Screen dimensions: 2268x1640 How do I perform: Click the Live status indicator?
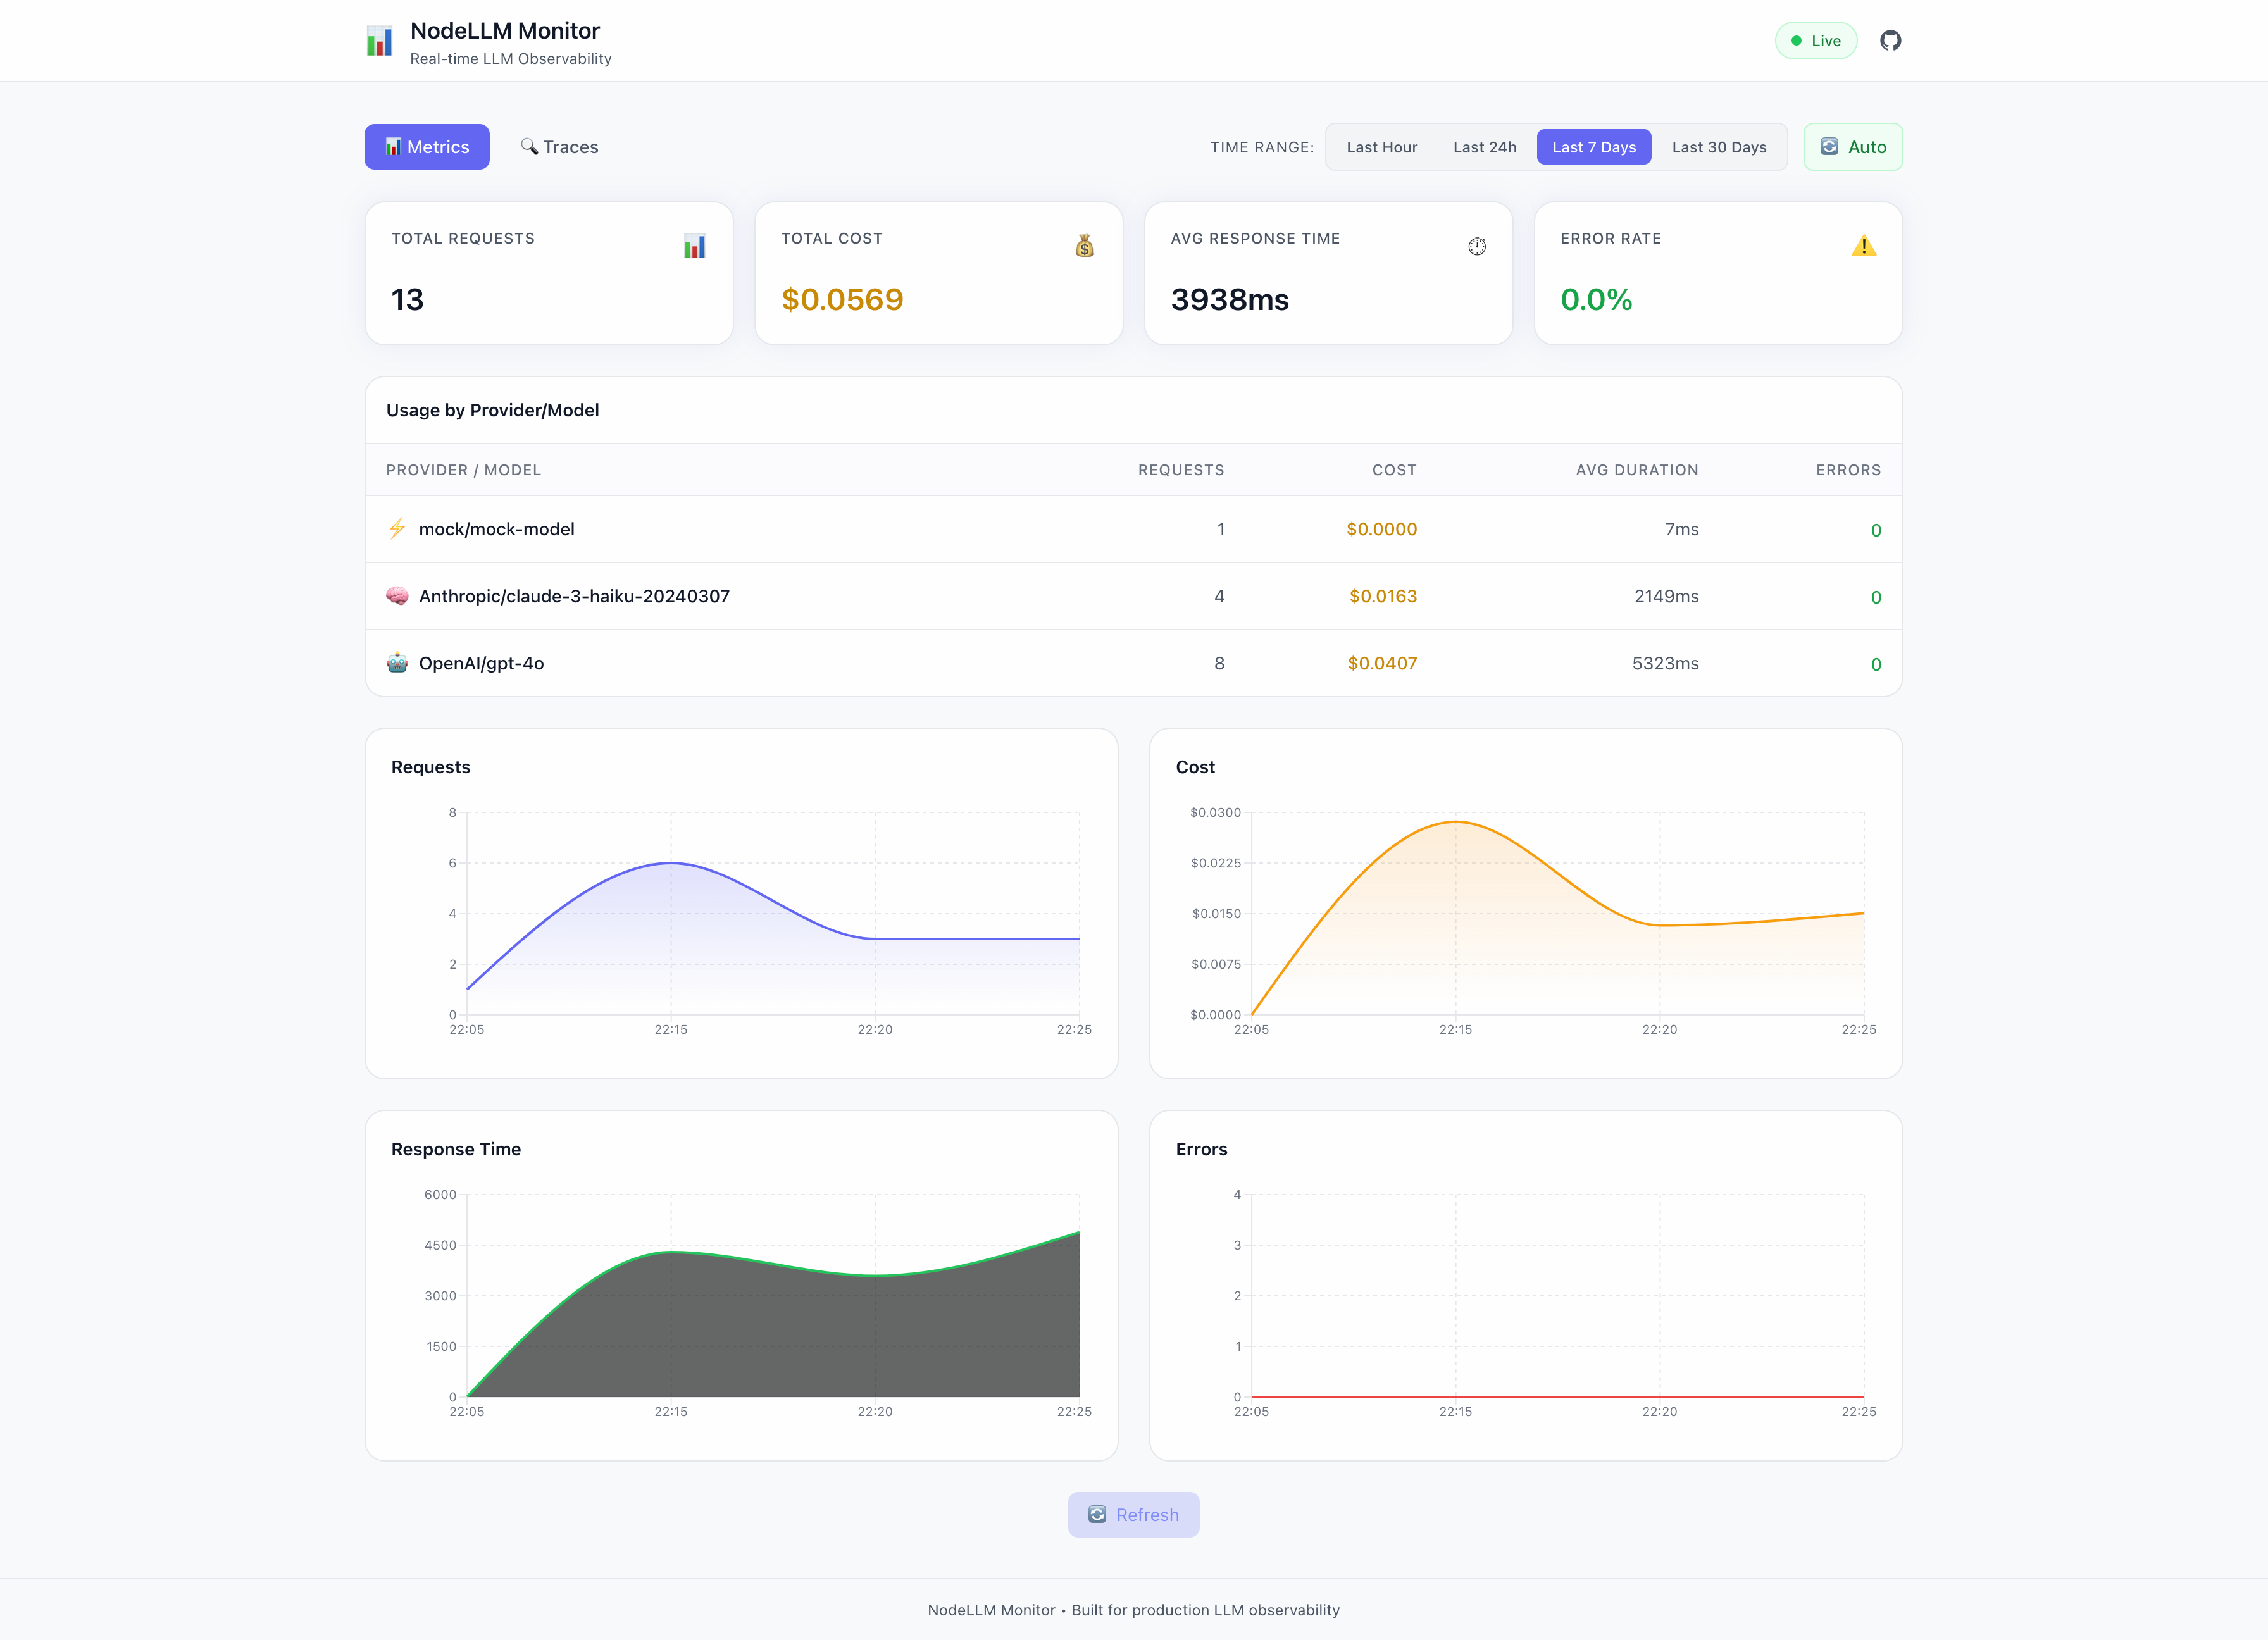(1816, 40)
